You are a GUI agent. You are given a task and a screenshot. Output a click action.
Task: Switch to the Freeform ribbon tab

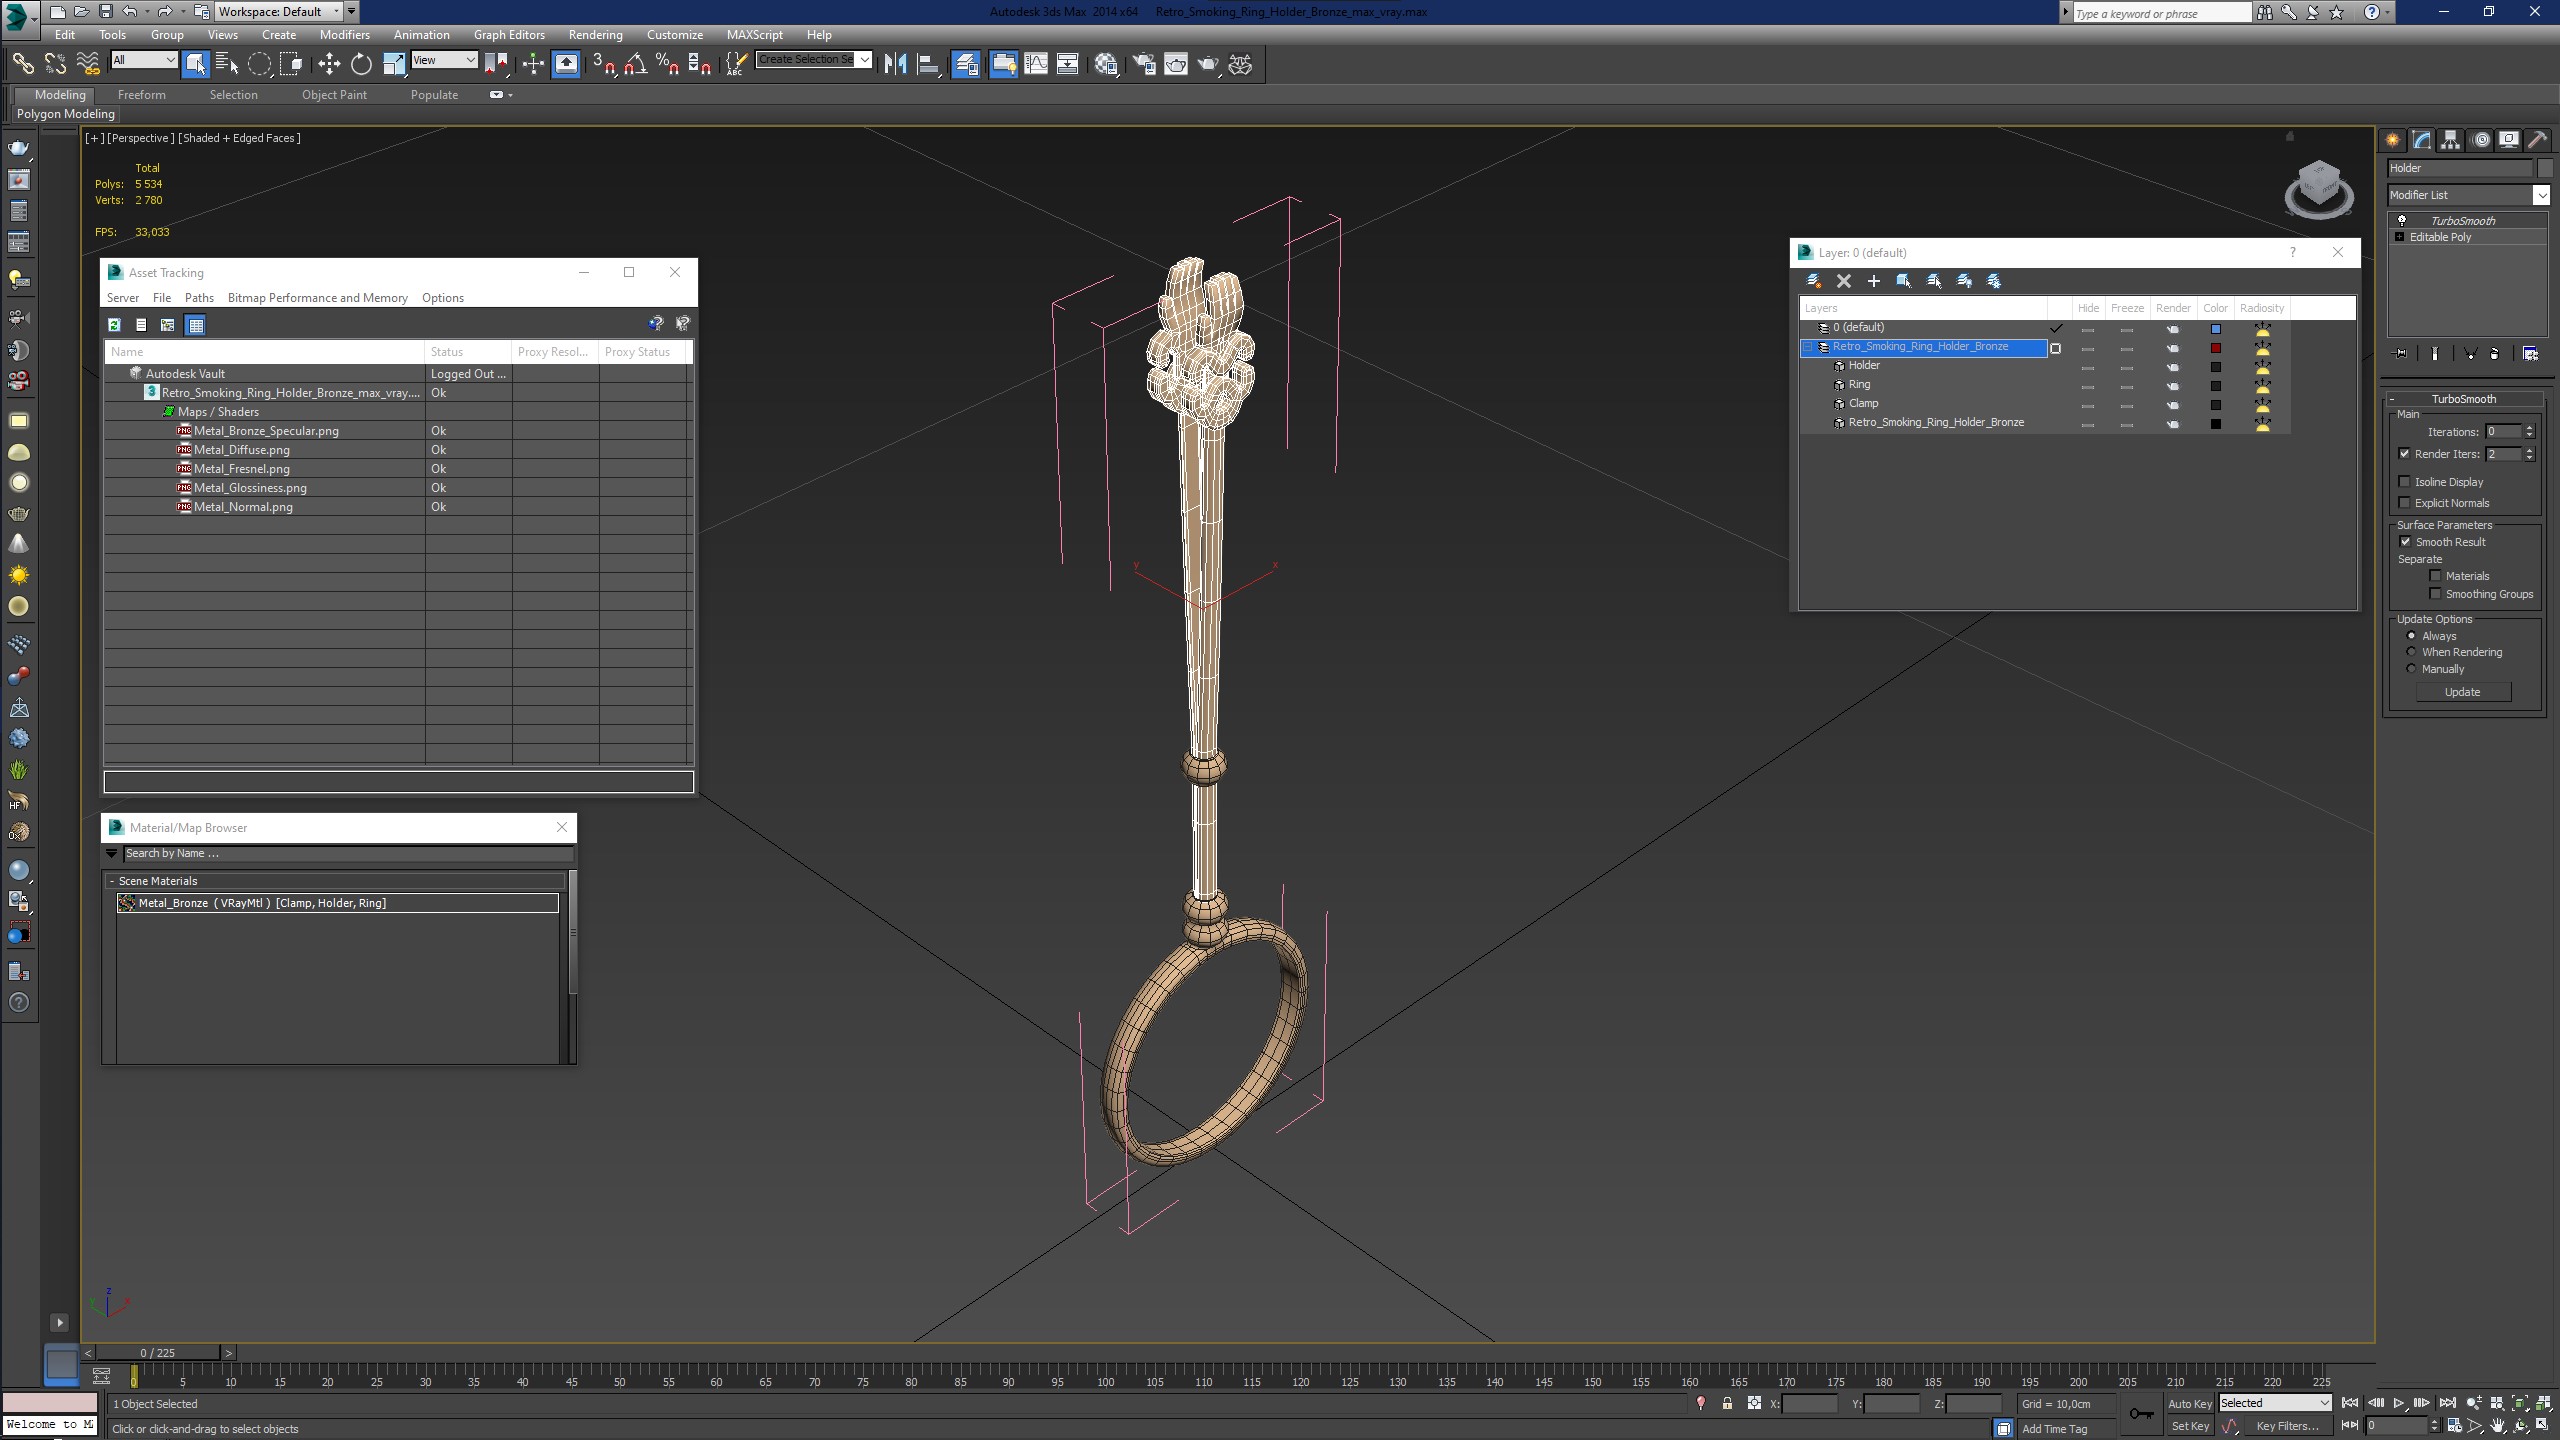pos(141,95)
